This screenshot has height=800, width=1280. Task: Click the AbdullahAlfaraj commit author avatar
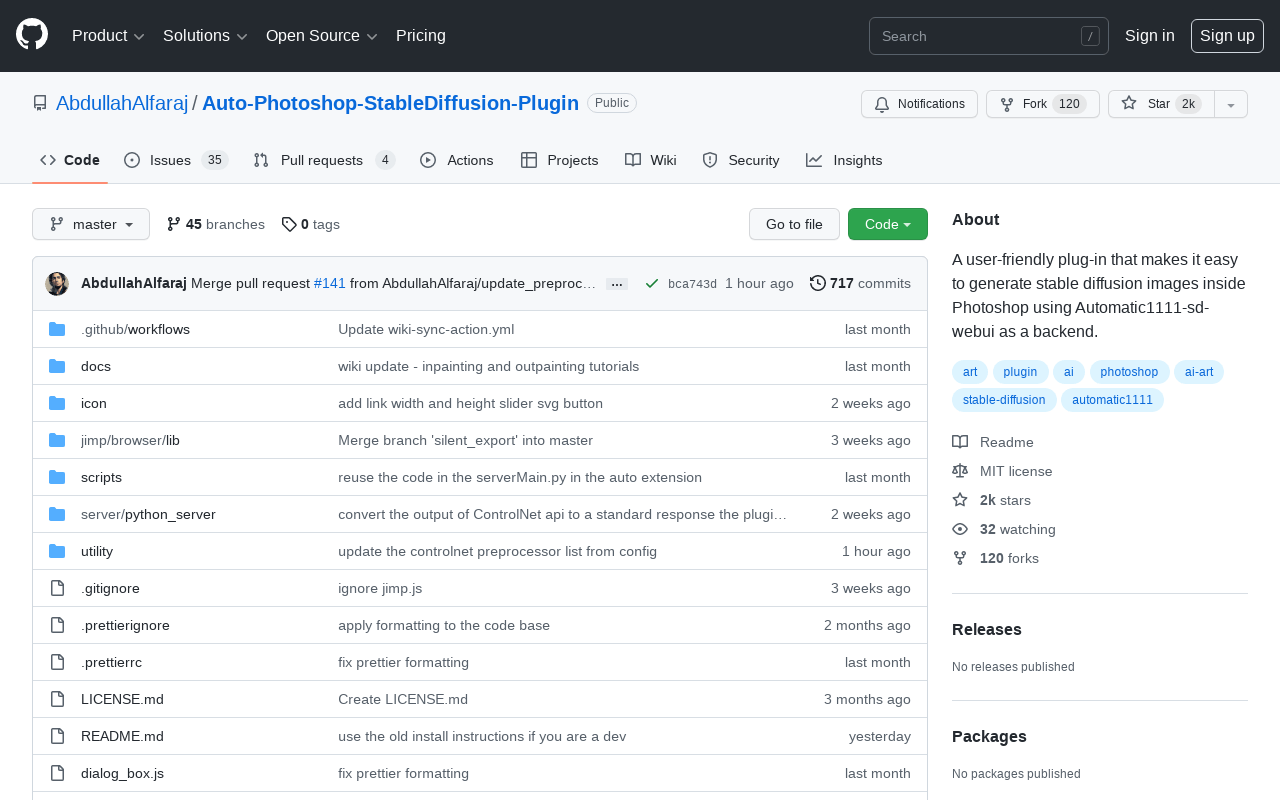click(x=57, y=284)
